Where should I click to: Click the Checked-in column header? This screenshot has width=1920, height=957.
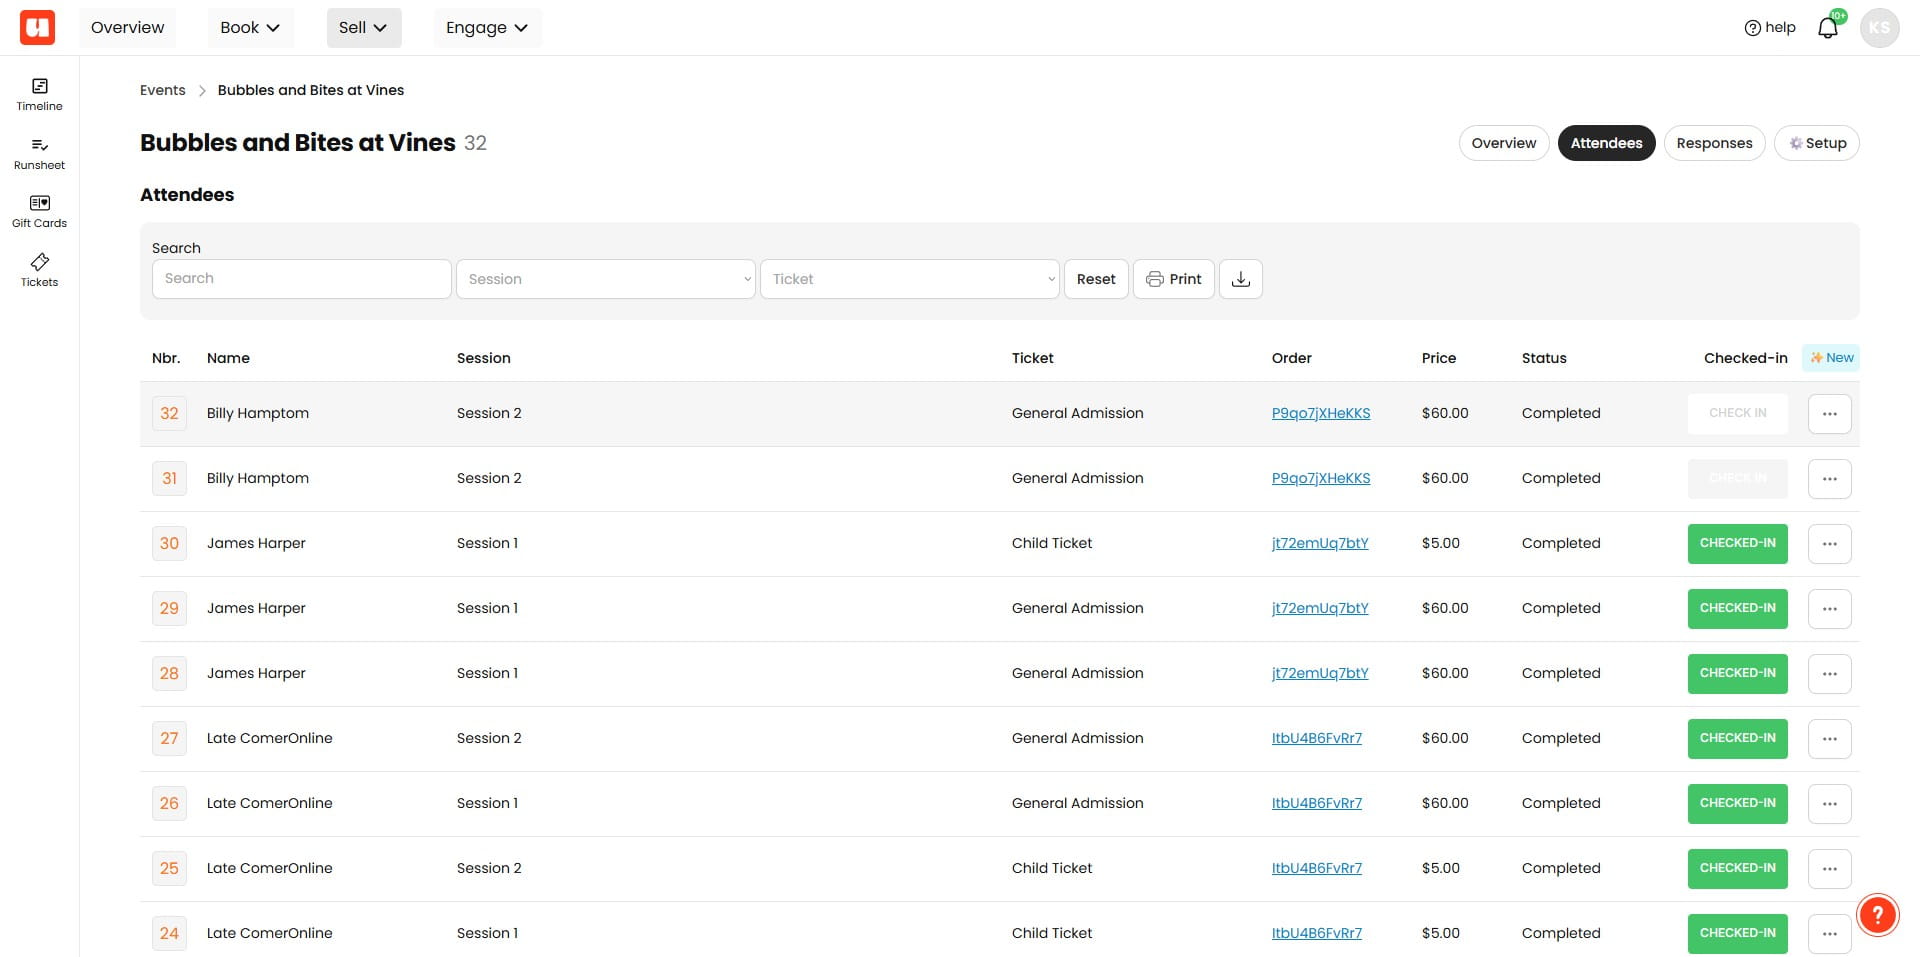[x=1745, y=358]
